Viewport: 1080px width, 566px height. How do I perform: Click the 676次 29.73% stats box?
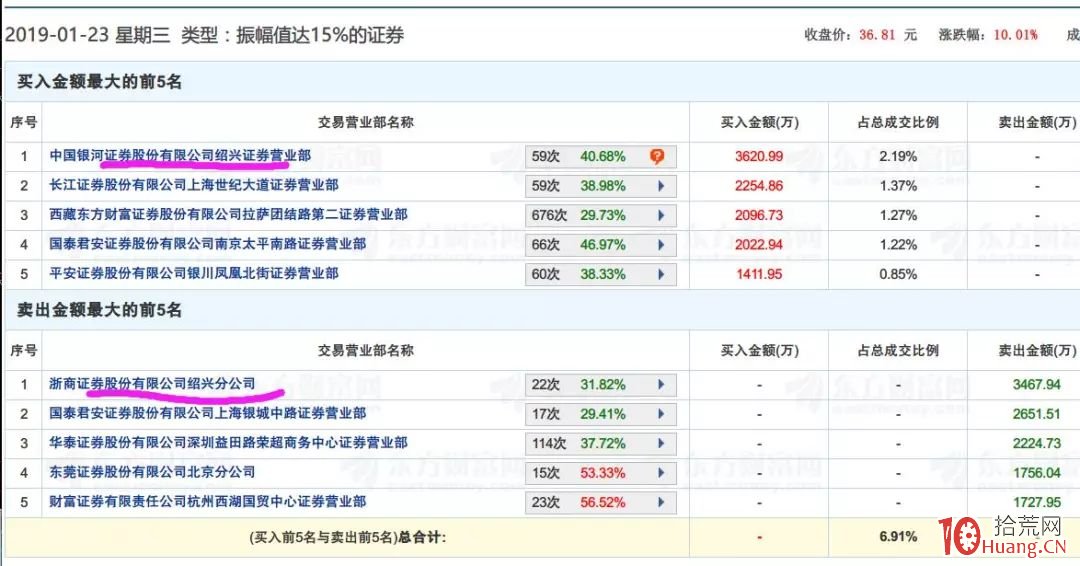[x=601, y=216]
